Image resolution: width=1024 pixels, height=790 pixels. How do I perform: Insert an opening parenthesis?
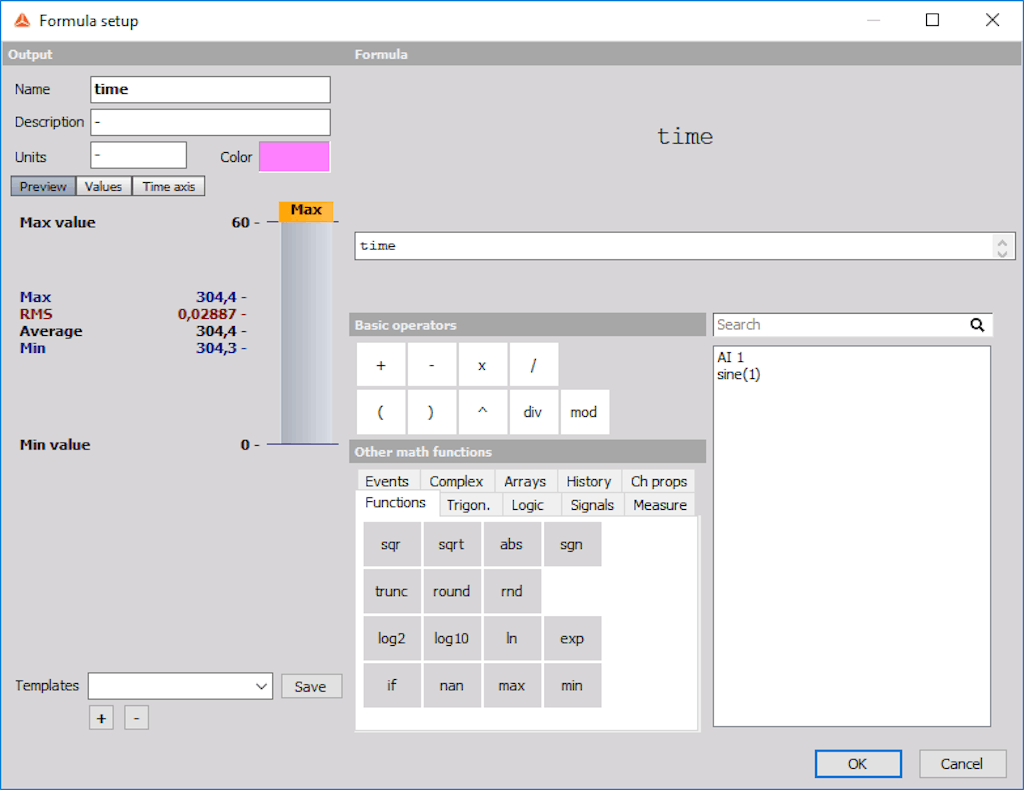point(381,412)
